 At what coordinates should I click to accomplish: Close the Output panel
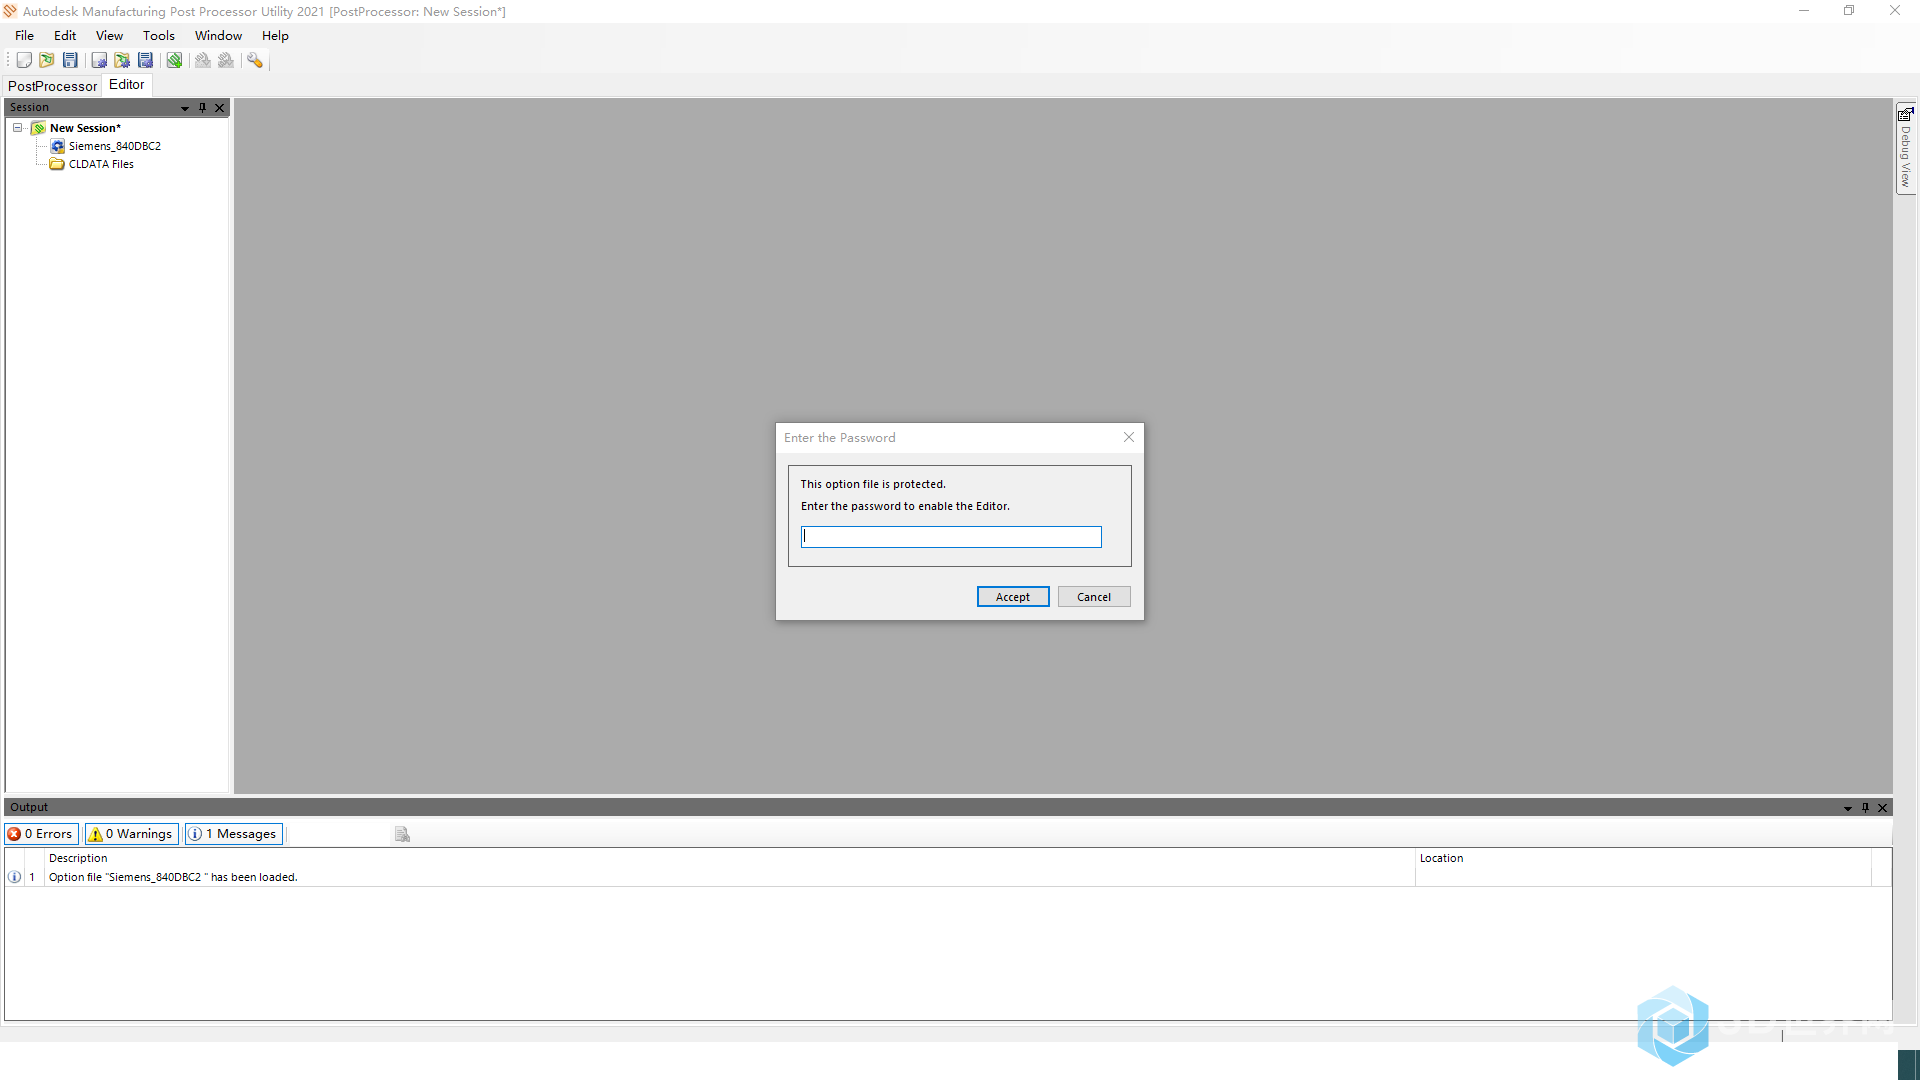pyautogui.click(x=1883, y=808)
